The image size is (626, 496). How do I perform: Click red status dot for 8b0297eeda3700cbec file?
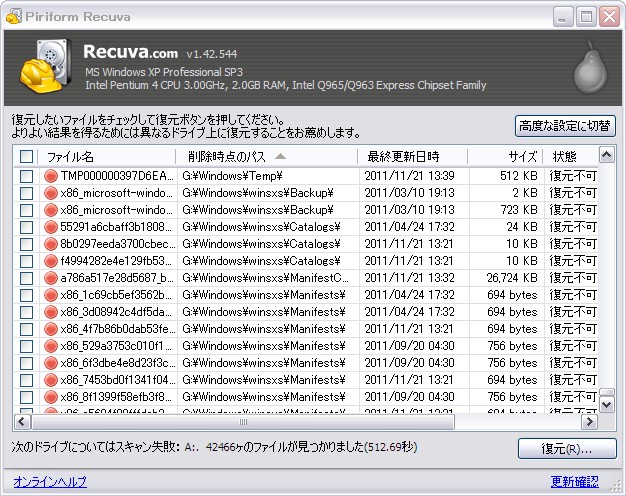click(51, 244)
